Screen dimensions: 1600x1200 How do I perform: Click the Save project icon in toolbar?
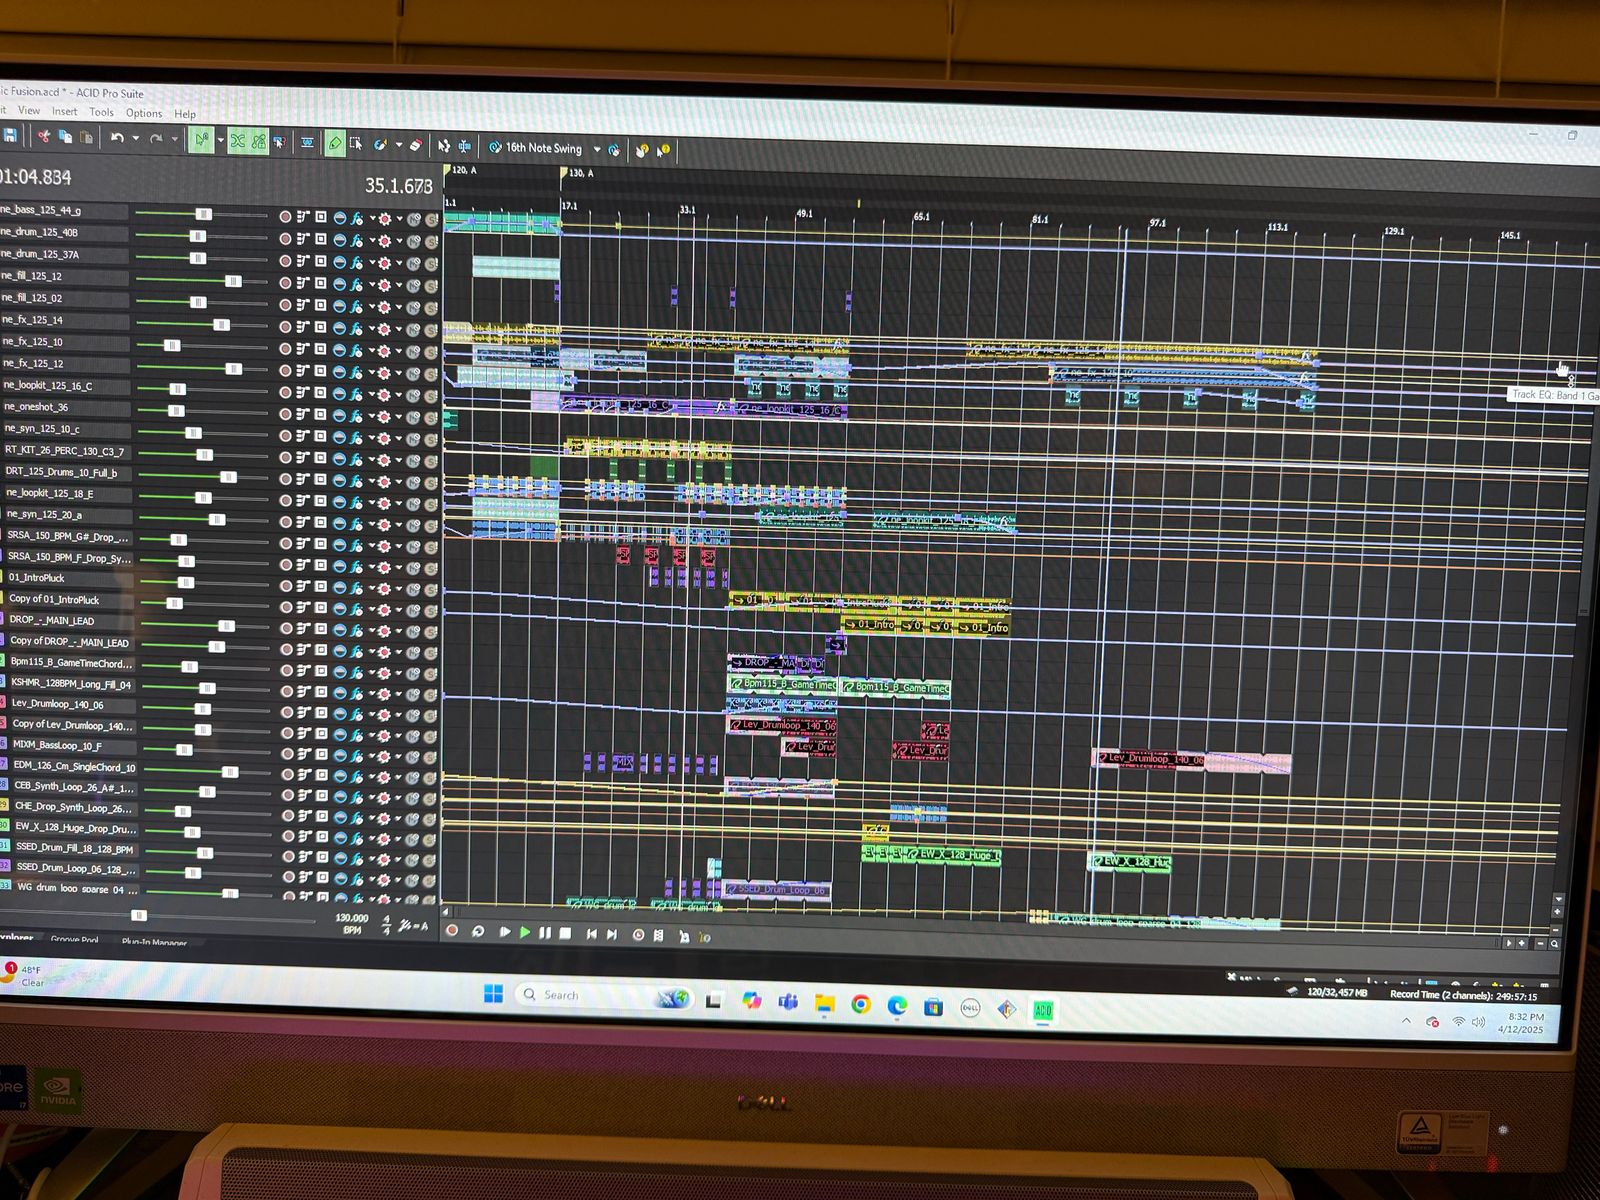point(10,135)
